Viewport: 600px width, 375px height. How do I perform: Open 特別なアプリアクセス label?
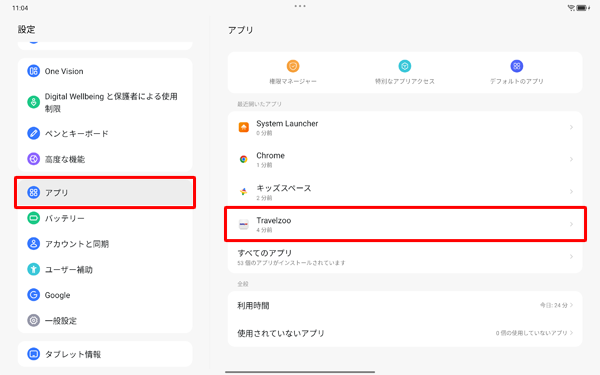point(404,82)
